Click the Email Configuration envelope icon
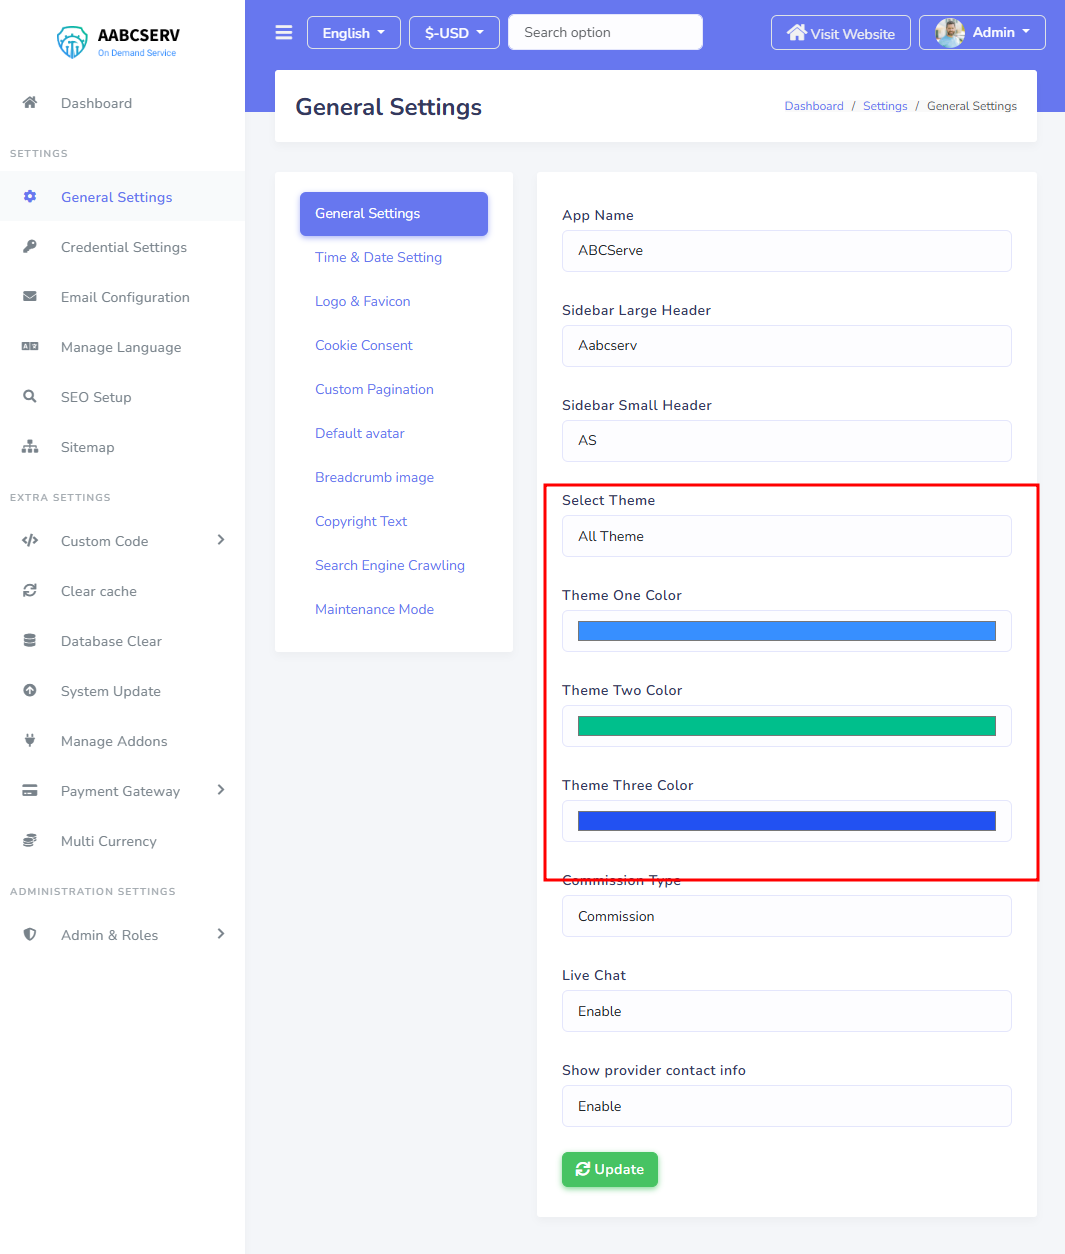Screen dimensions: 1065x1254 tap(30, 297)
